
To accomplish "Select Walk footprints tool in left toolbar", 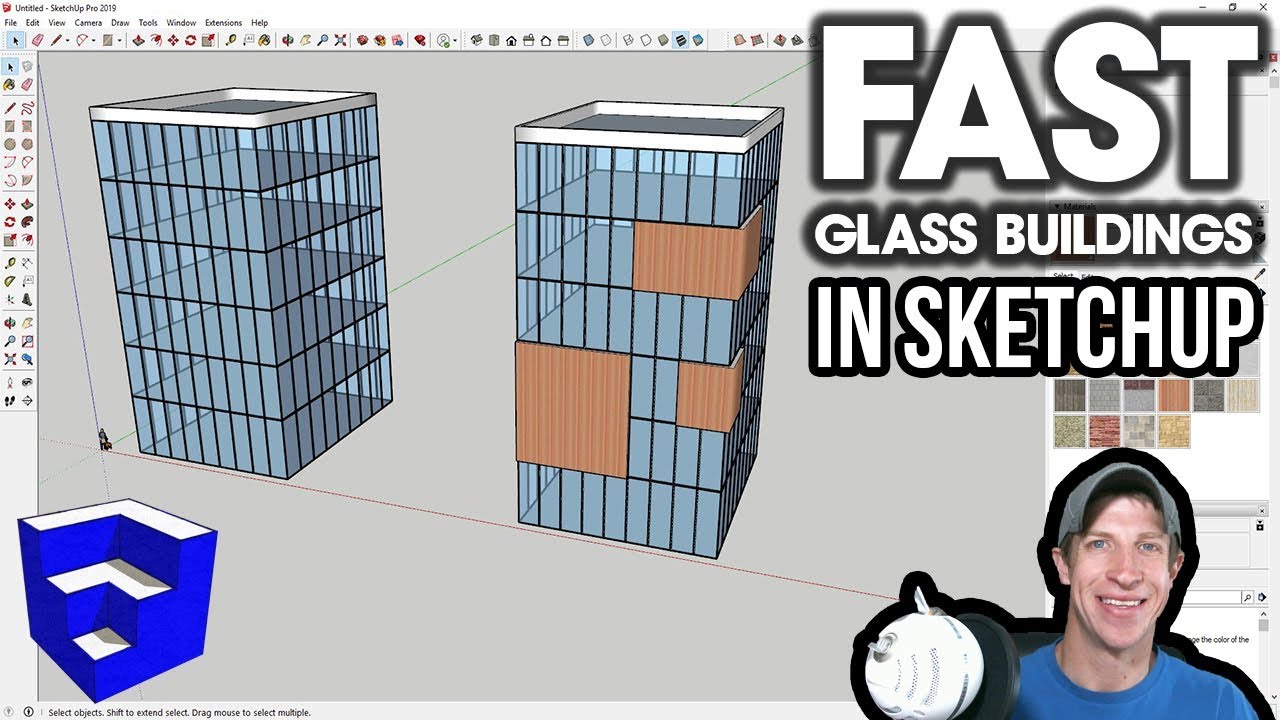I will [x=10, y=402].
